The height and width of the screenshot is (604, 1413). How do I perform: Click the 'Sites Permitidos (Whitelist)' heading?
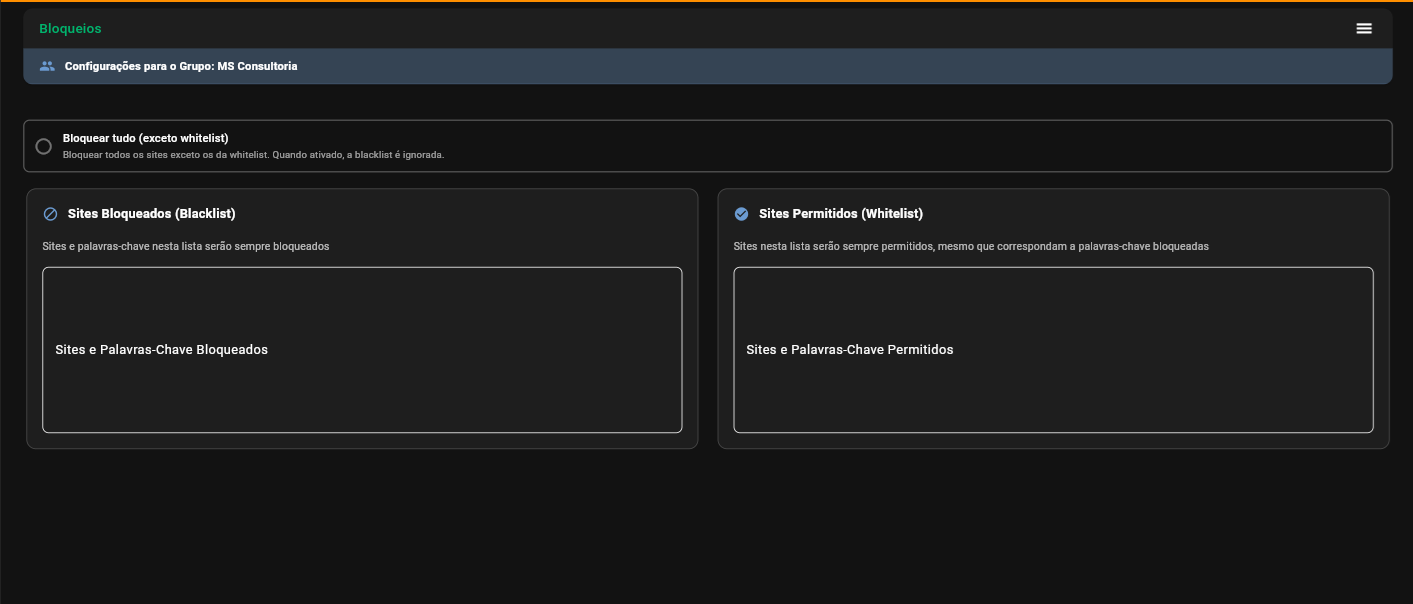pyautogui.click(x=841, y=214)
